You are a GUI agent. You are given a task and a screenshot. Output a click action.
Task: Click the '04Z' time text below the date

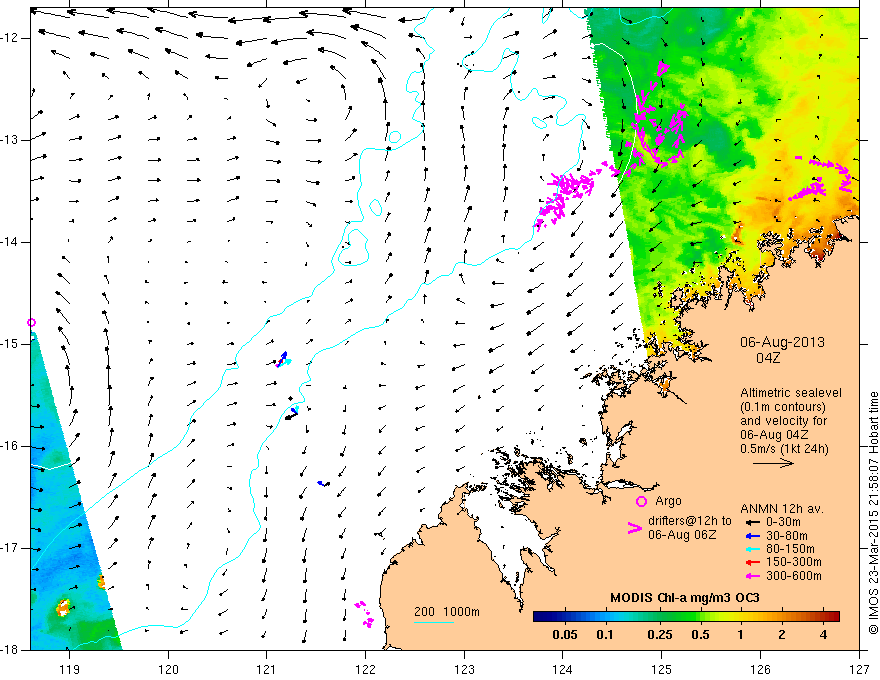pyautogui.click(x=768, y=358)
